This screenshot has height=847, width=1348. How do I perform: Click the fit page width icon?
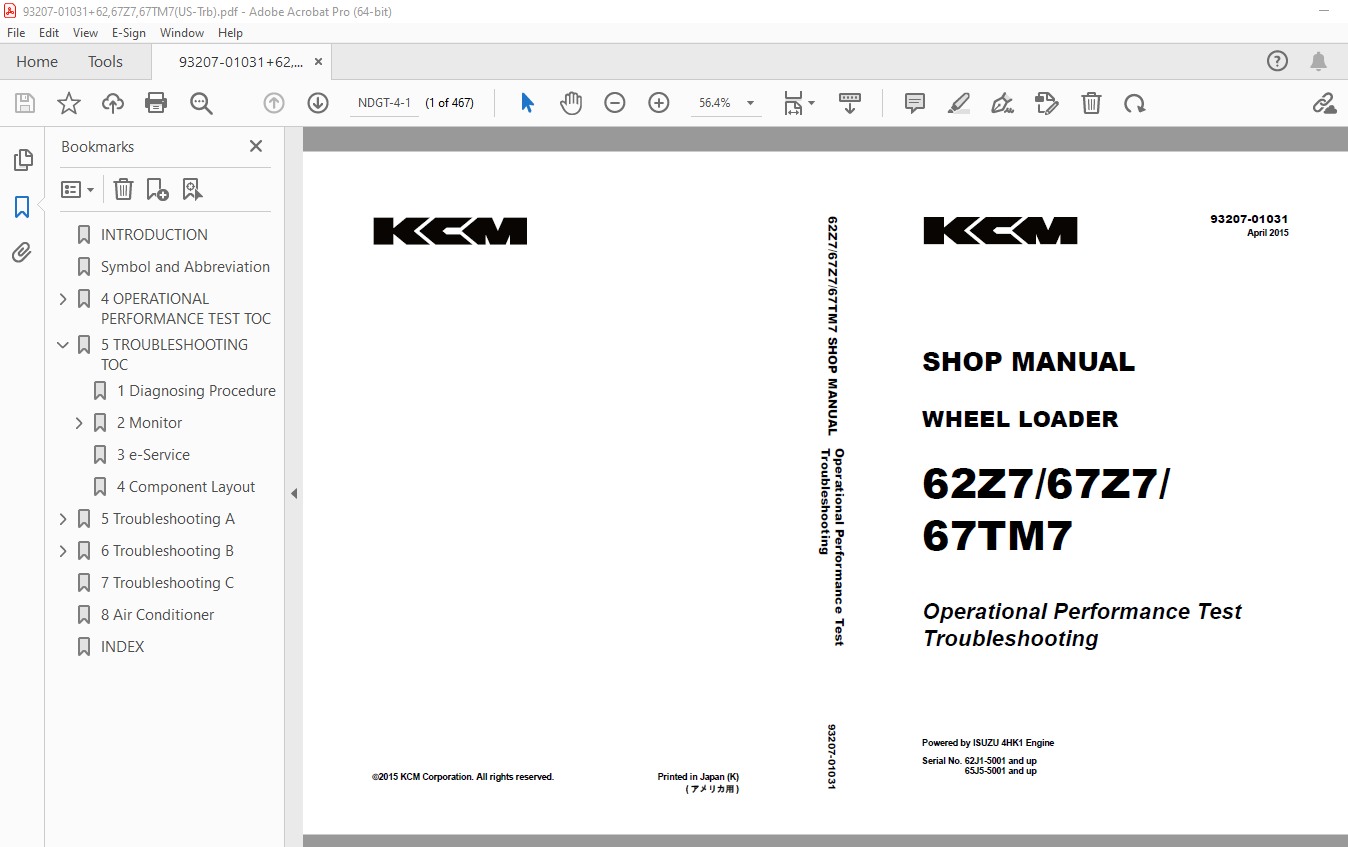pyautogui.click(x=793, y=103)
